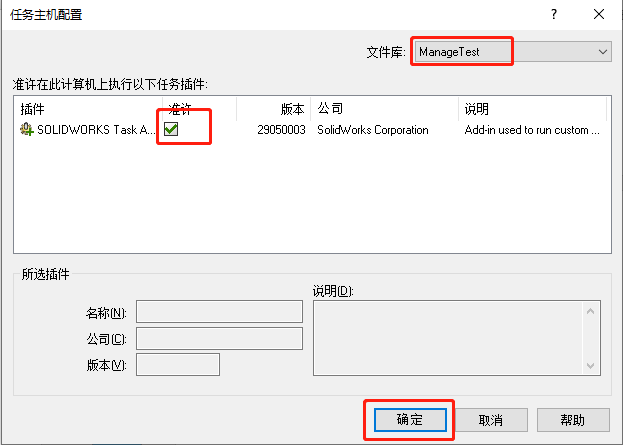This screenshot has height=445, width=623.
Task: Click the 版本(V) text field under 所选插件
Action: click(x=177, y=365)
